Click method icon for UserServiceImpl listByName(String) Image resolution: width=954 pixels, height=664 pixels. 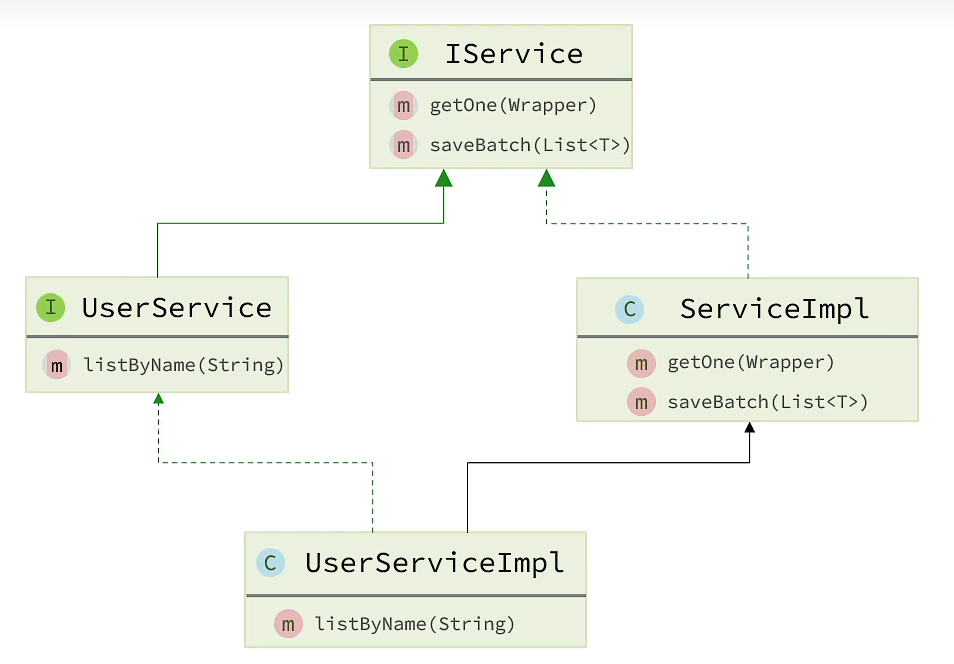point(288,625)
